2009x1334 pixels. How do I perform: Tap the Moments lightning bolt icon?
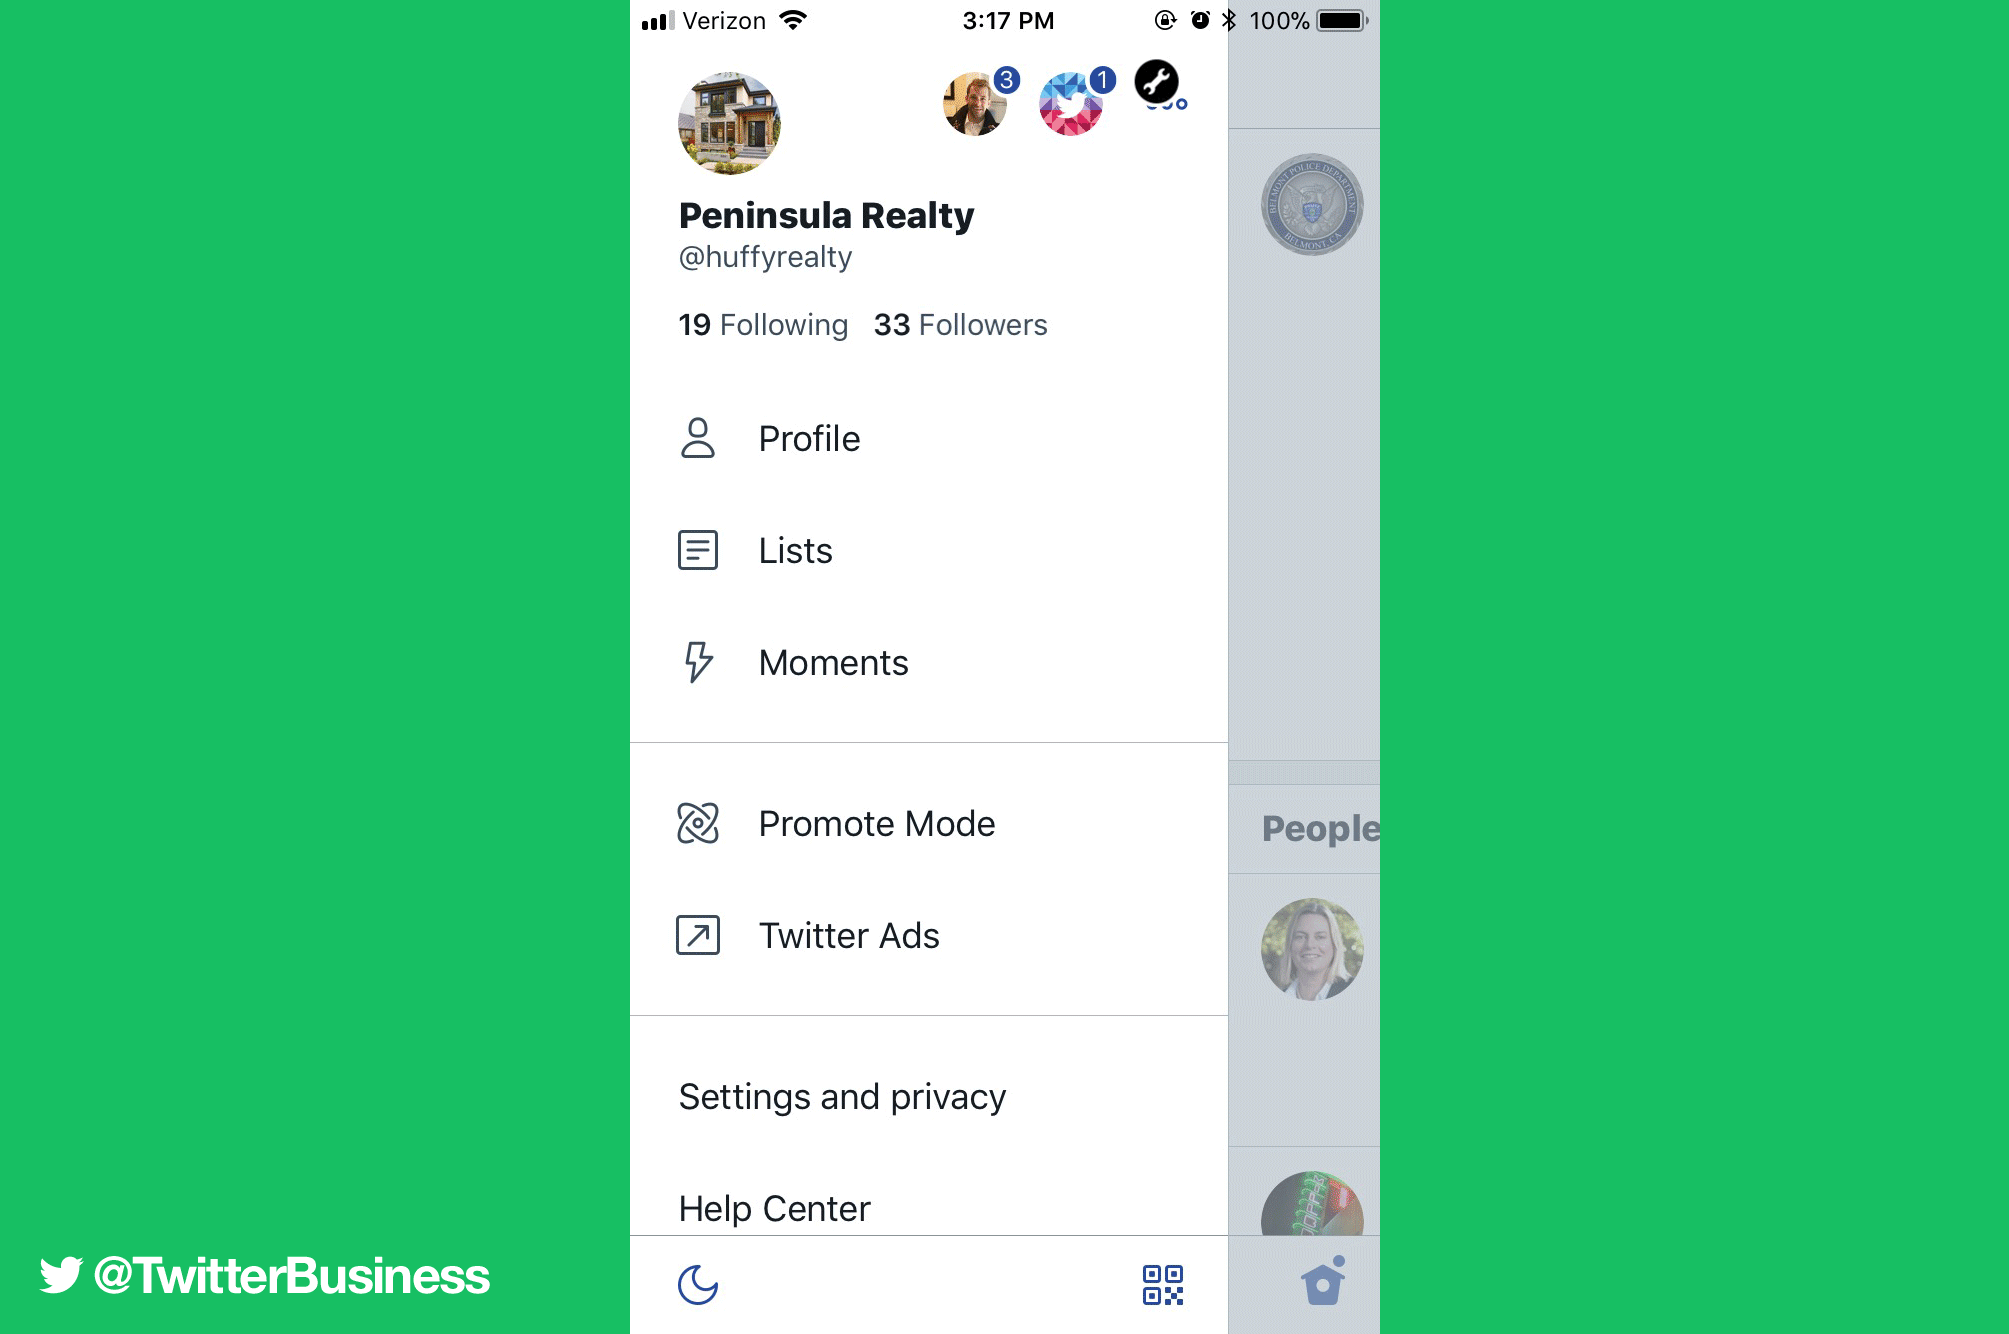[x=698, y=662]
